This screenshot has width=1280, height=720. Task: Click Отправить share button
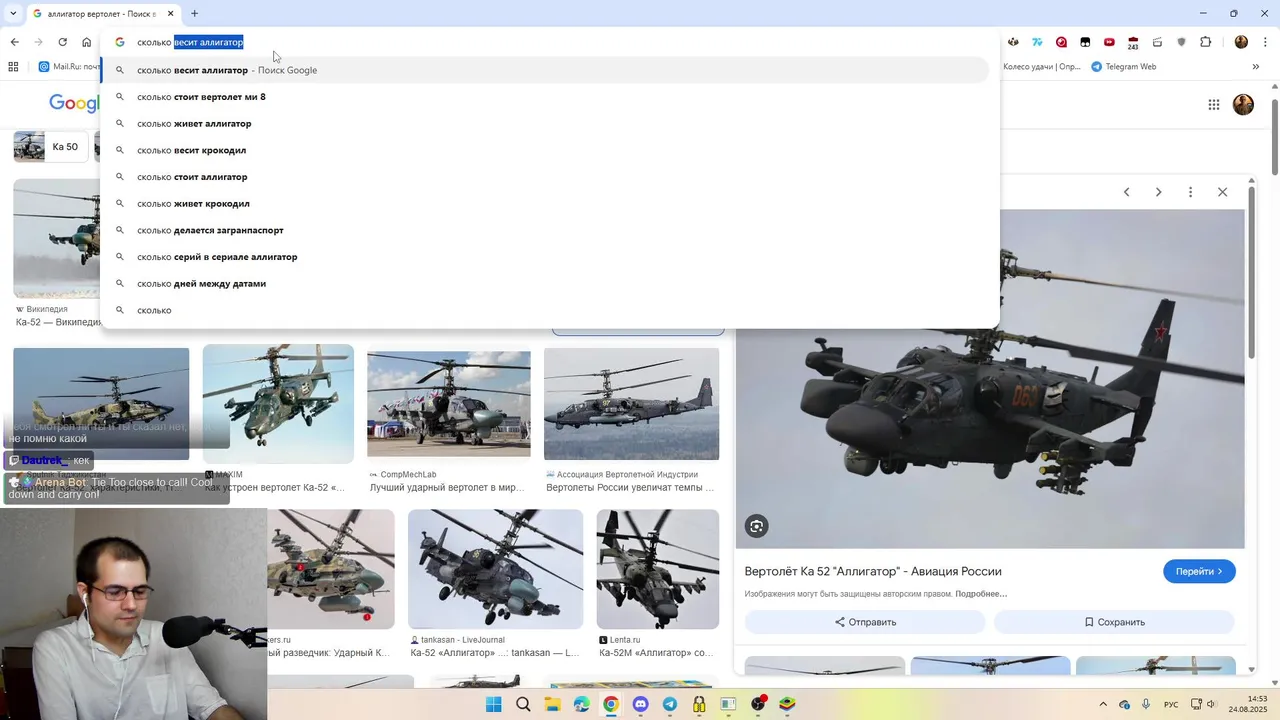tap(865, 622)
